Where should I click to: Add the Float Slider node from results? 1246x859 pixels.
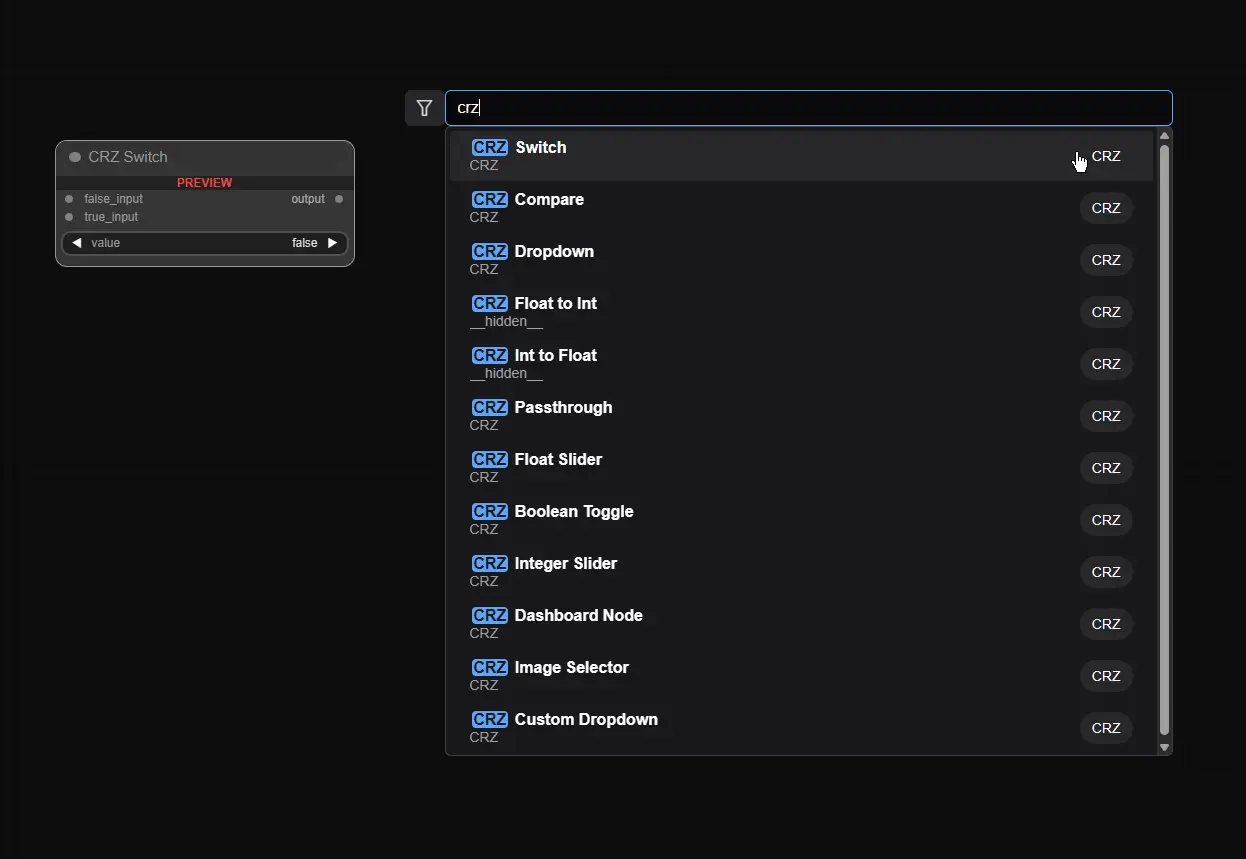558,460
